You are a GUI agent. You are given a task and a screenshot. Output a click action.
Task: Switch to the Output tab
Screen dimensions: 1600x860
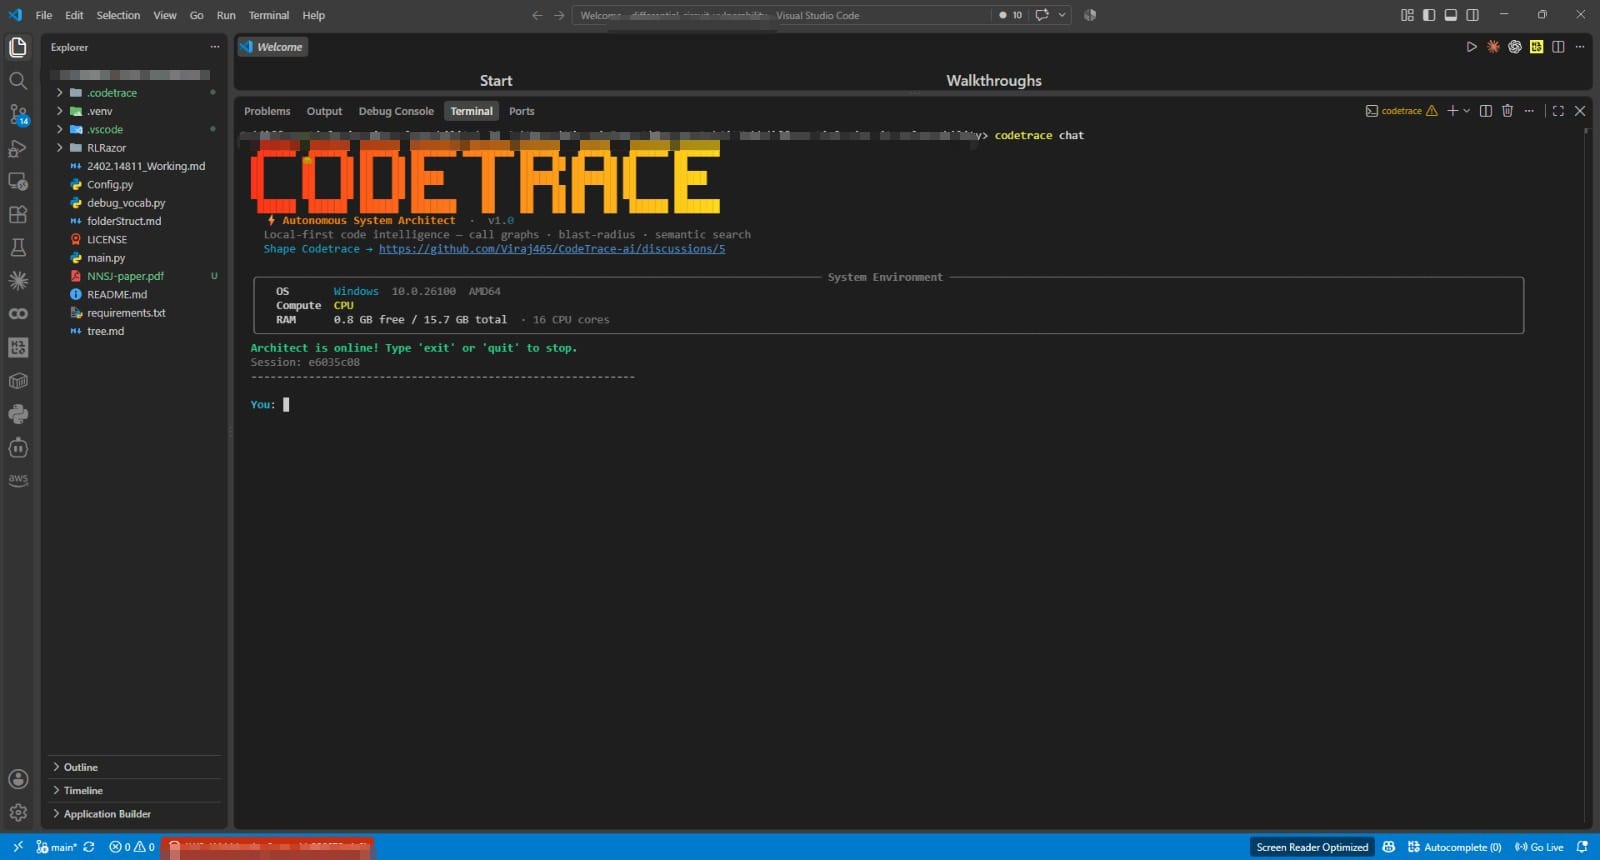point(324,111)
